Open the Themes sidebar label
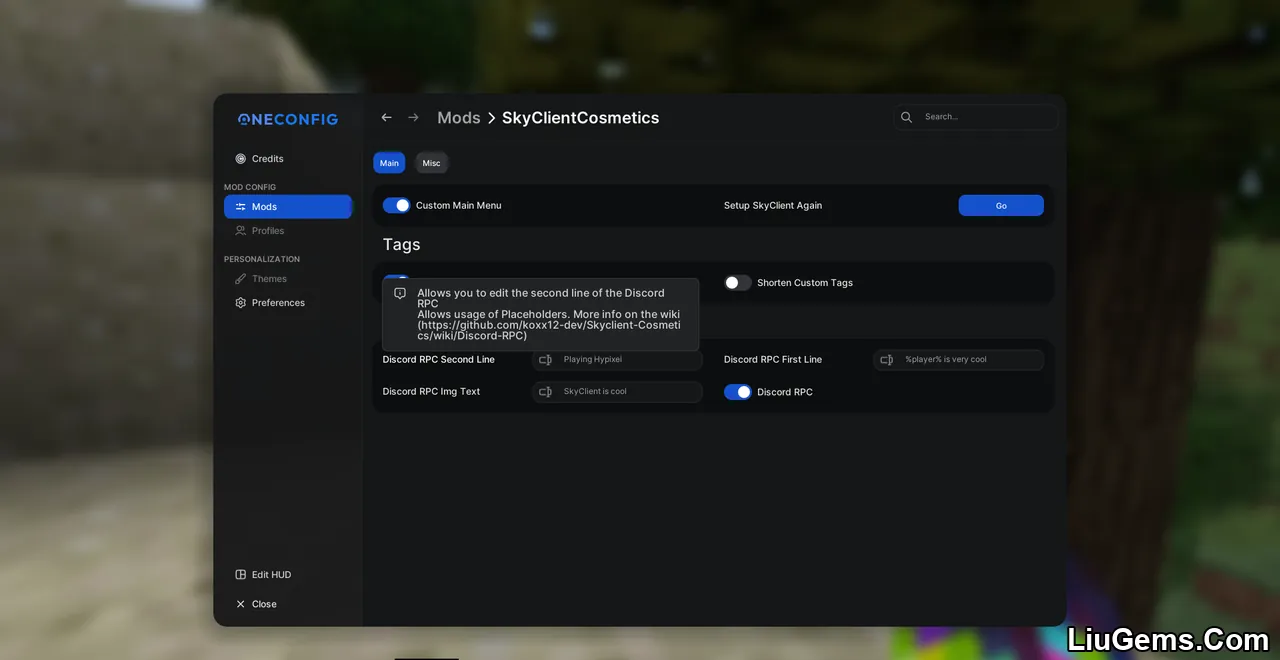Screen dimensions: 1280x660 click(x=269, y=279)
